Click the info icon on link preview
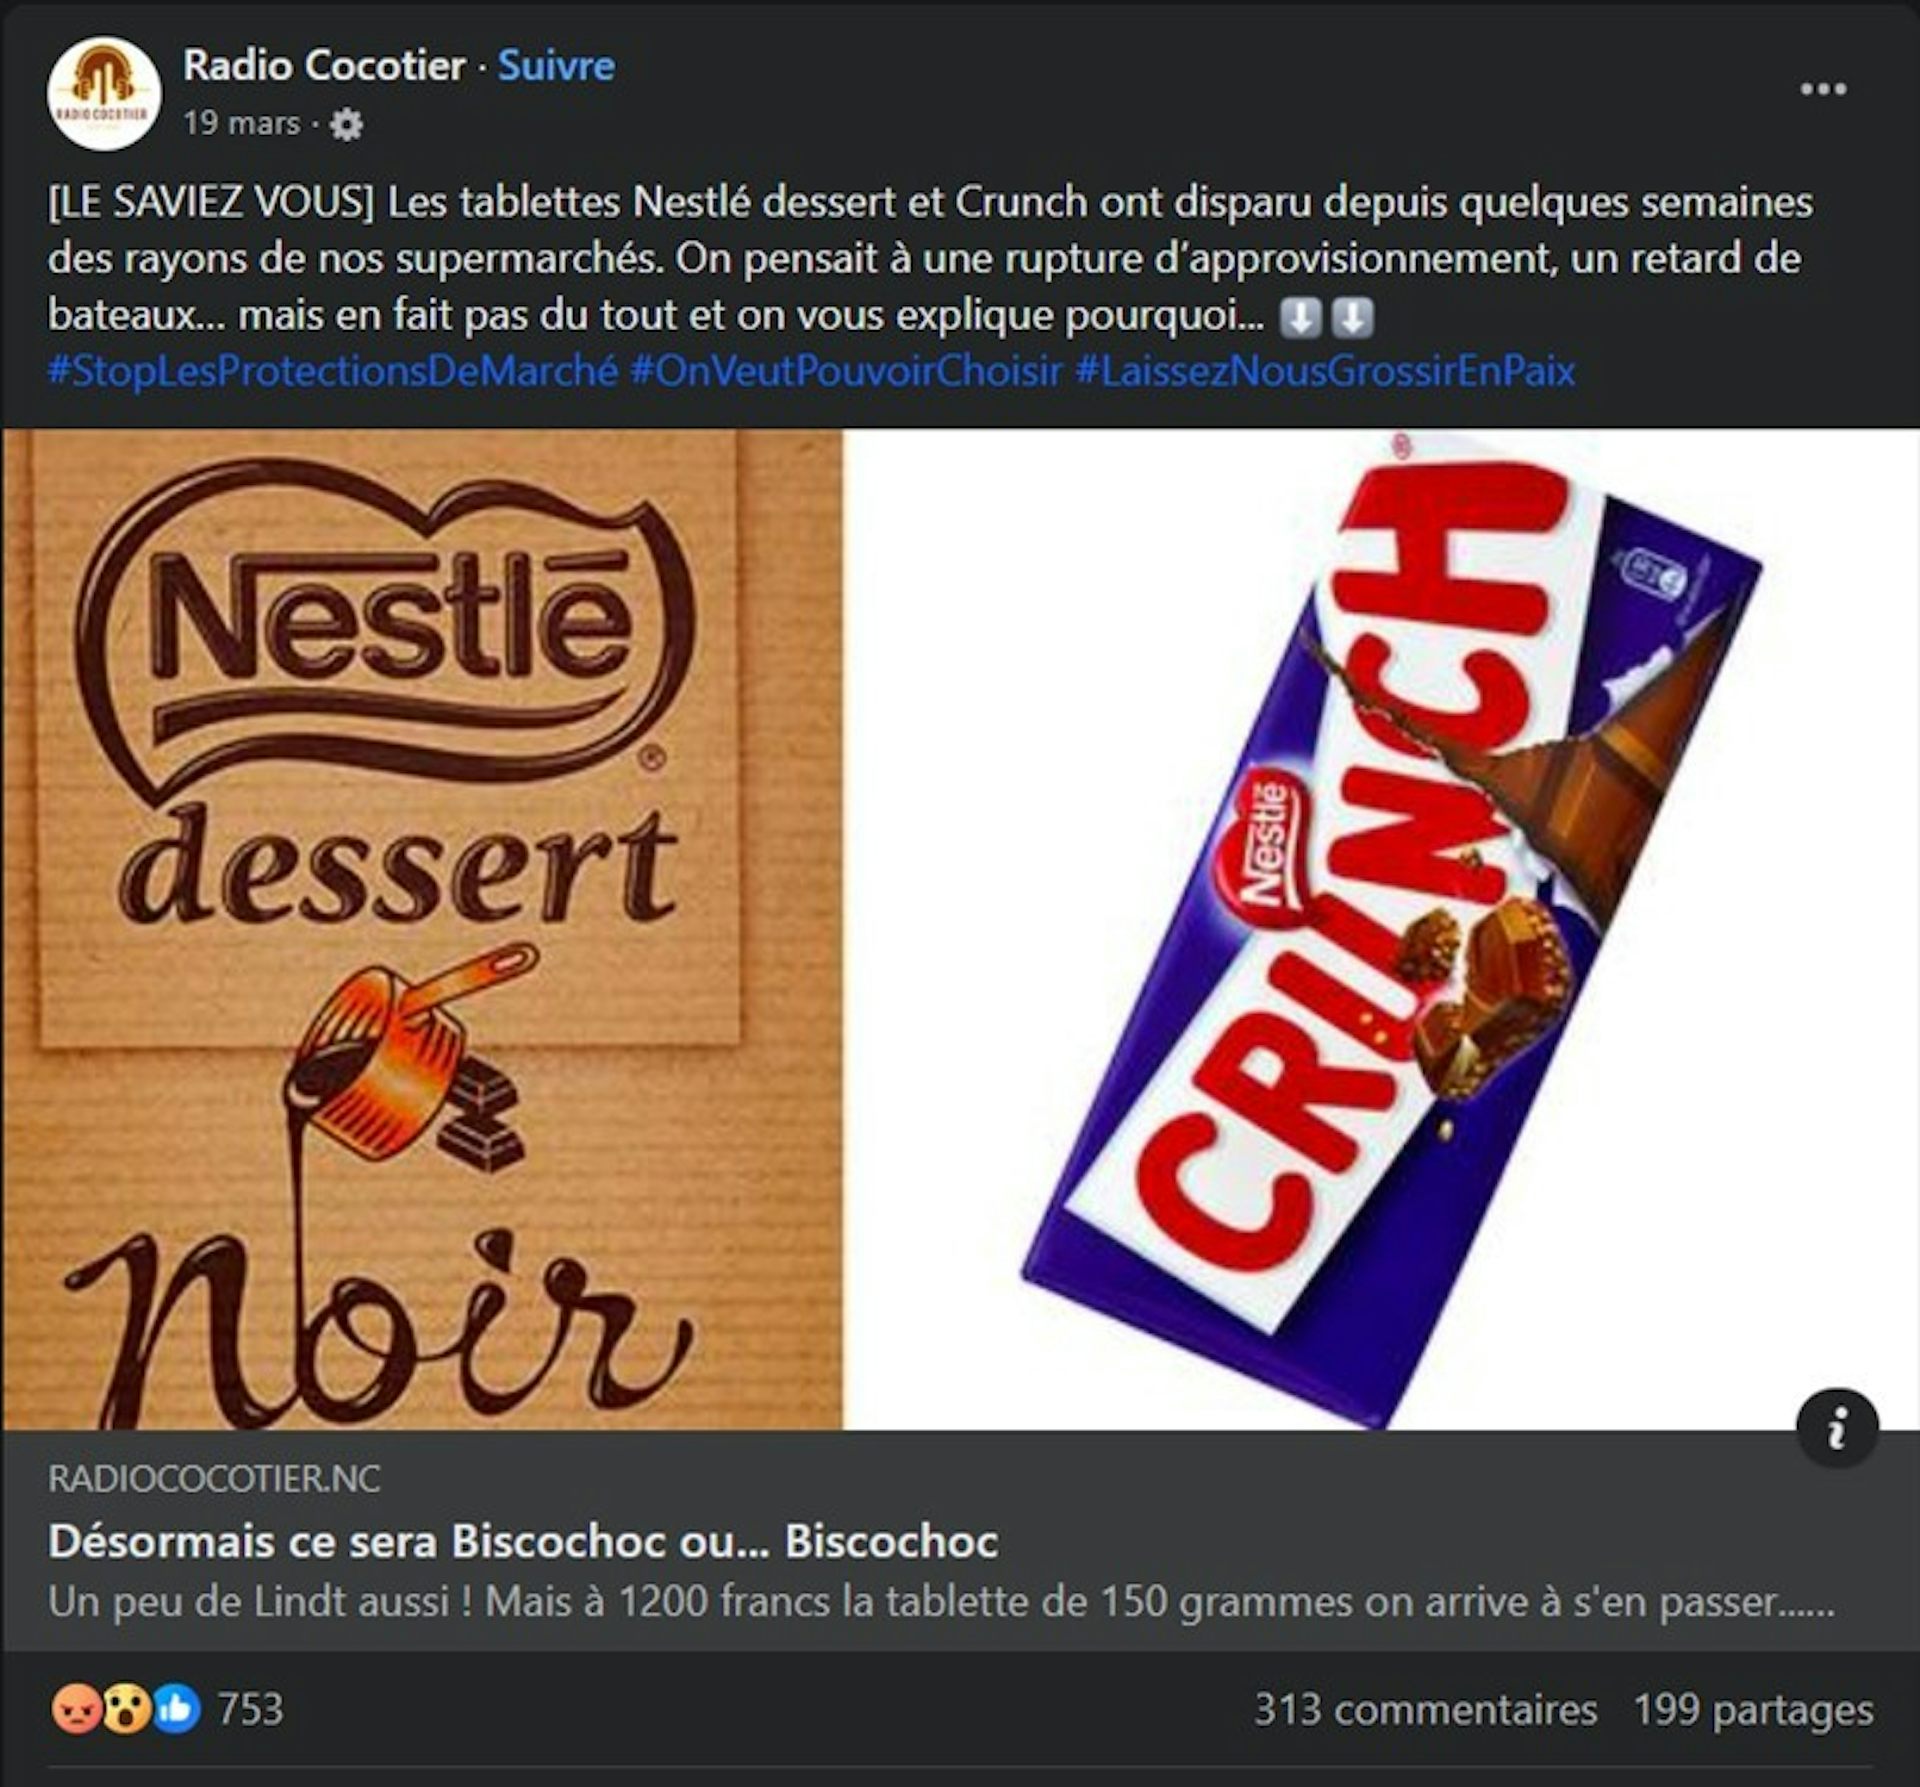Image resolution: width=1920 pixels, height=1787 pixels. [1836, 1427]
